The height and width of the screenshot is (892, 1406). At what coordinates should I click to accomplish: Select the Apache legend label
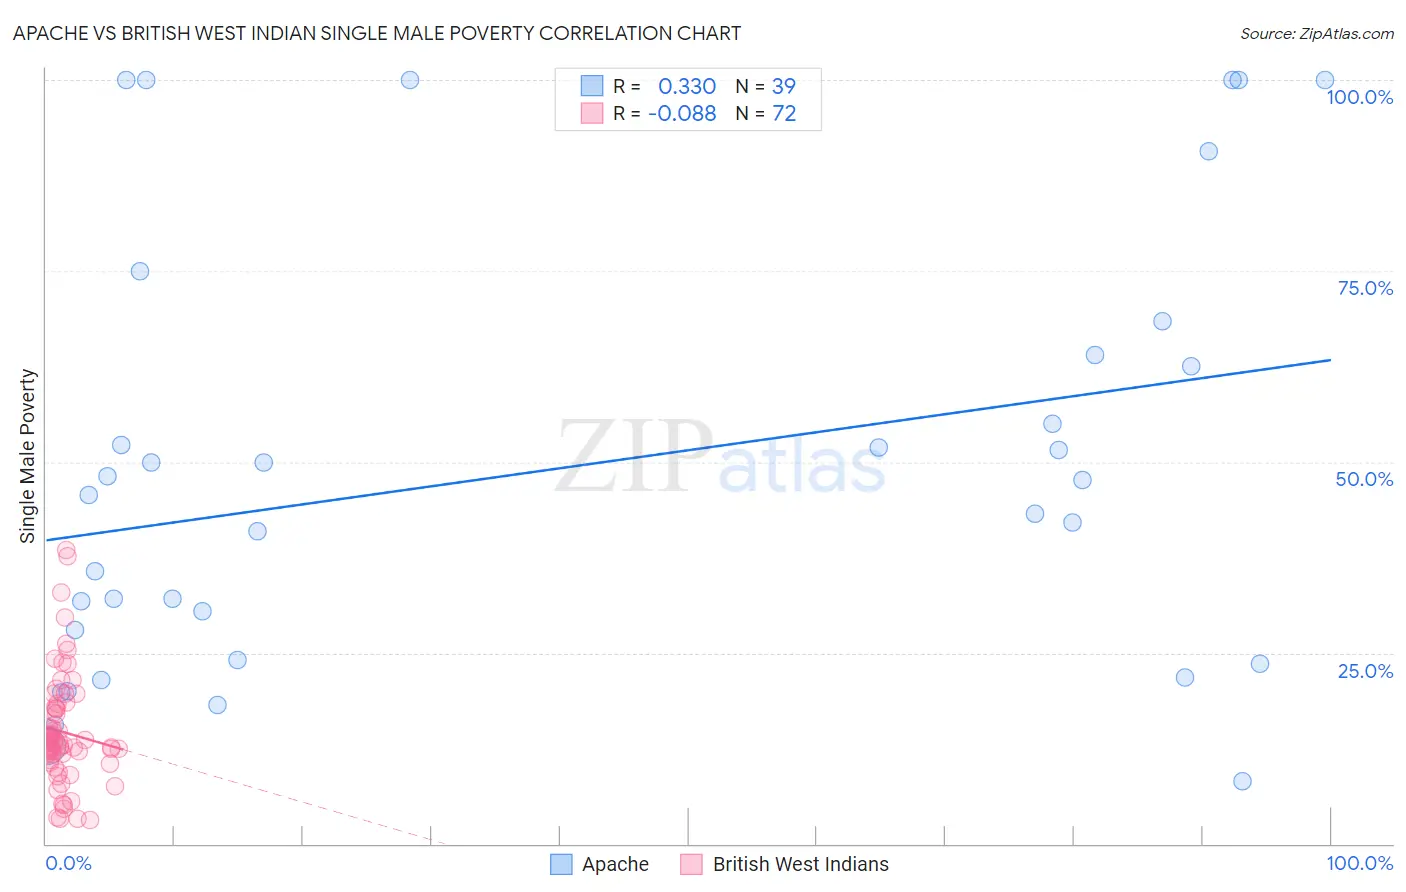615,864
